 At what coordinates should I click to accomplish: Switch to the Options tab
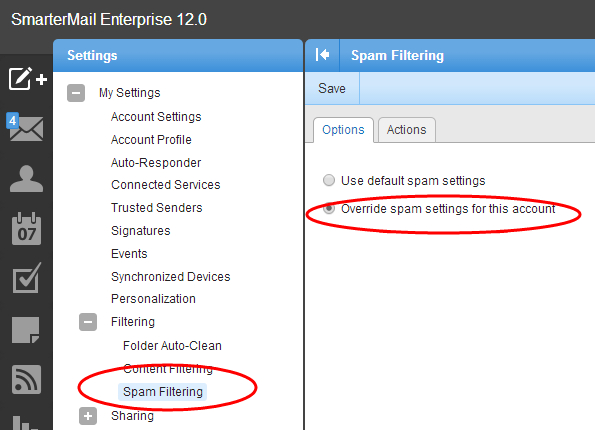coord(343,130)
